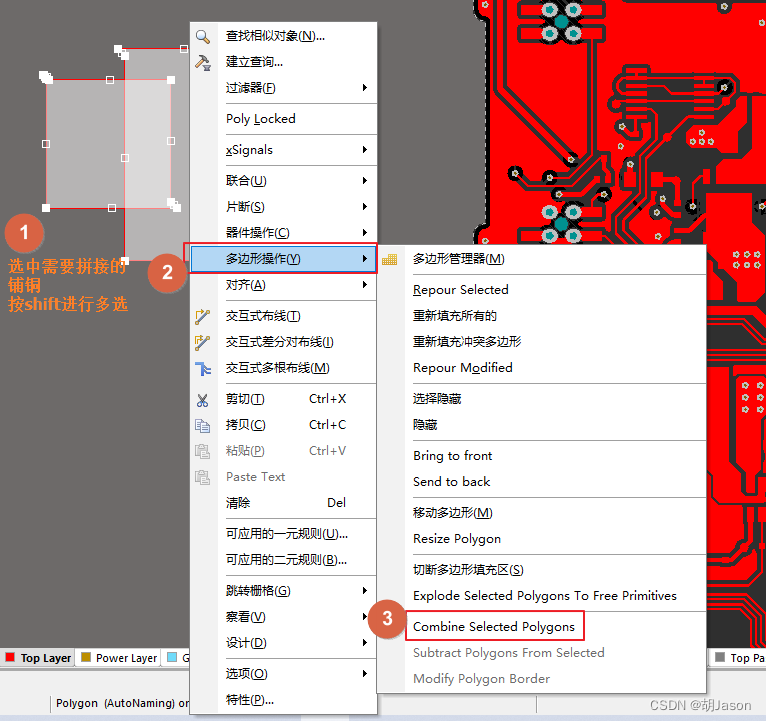Click the Polygon (AutoNaming) status text
This screenshot has height=721, width=766.
[122, 703]
